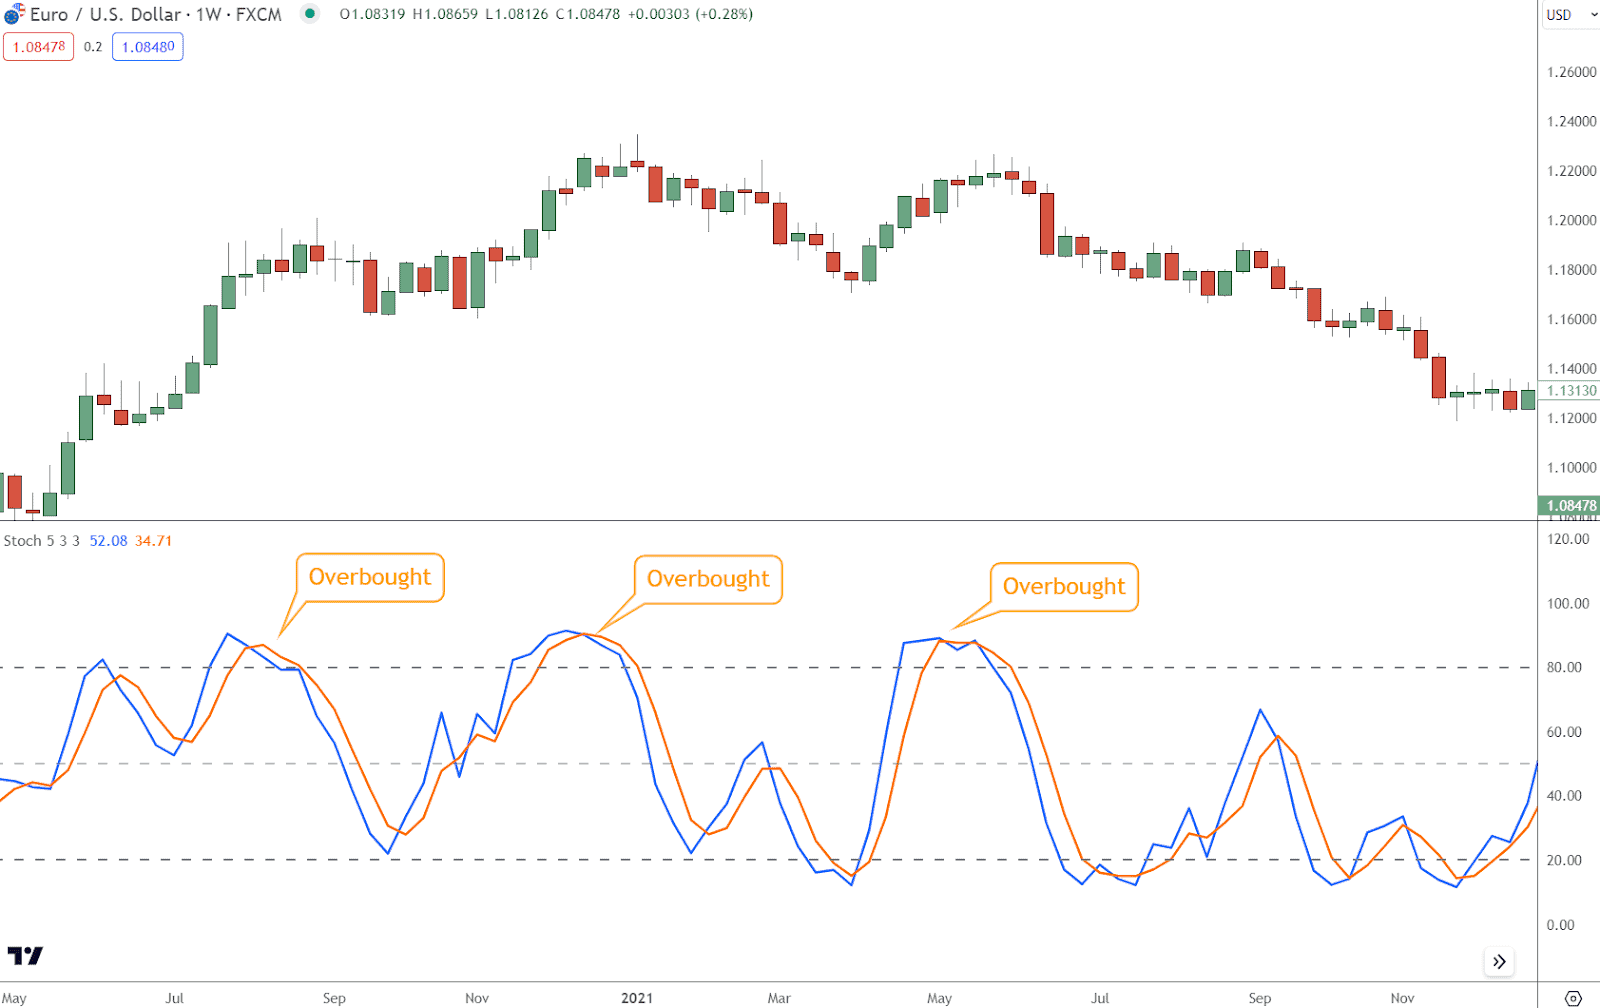Click 1.16000 on the price scale
Image resolution: width=1600 pixels, height=1008 pixels.
point(1571,319)
